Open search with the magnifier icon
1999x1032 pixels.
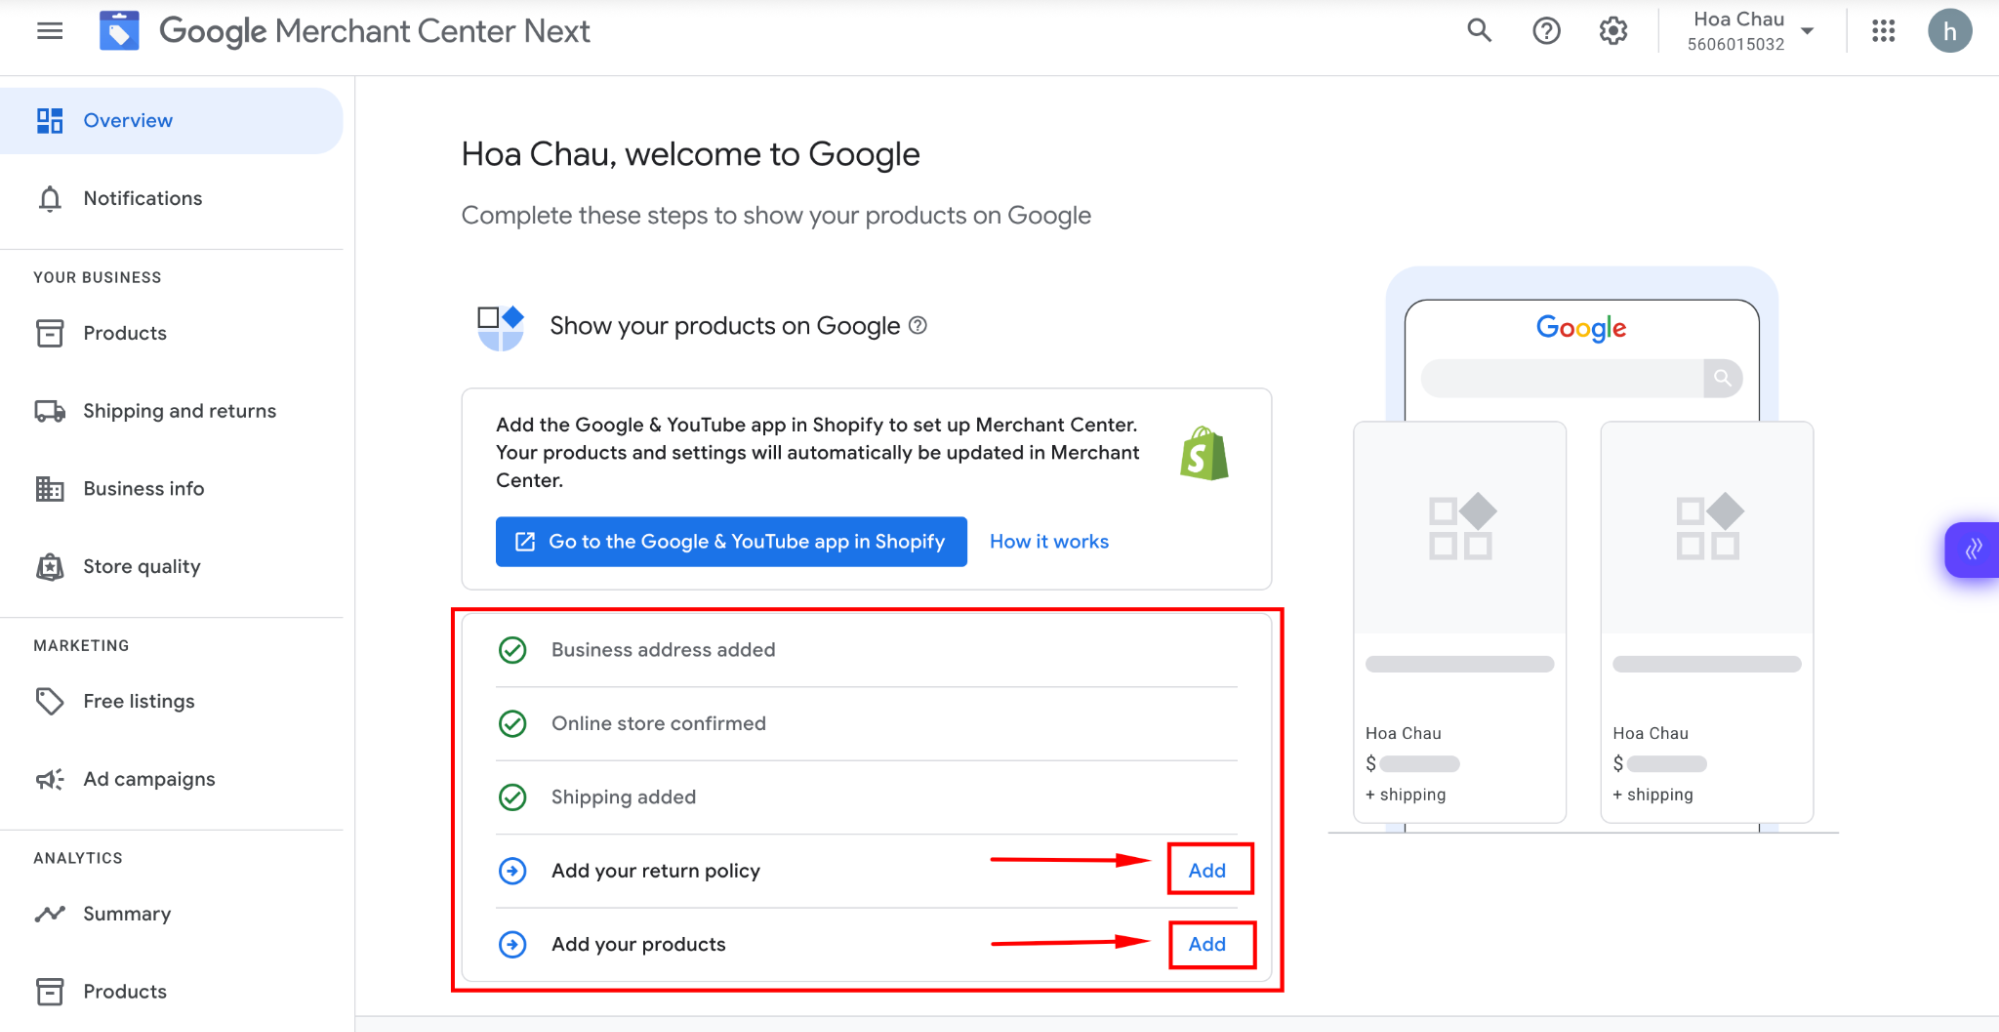[1479, 31]
